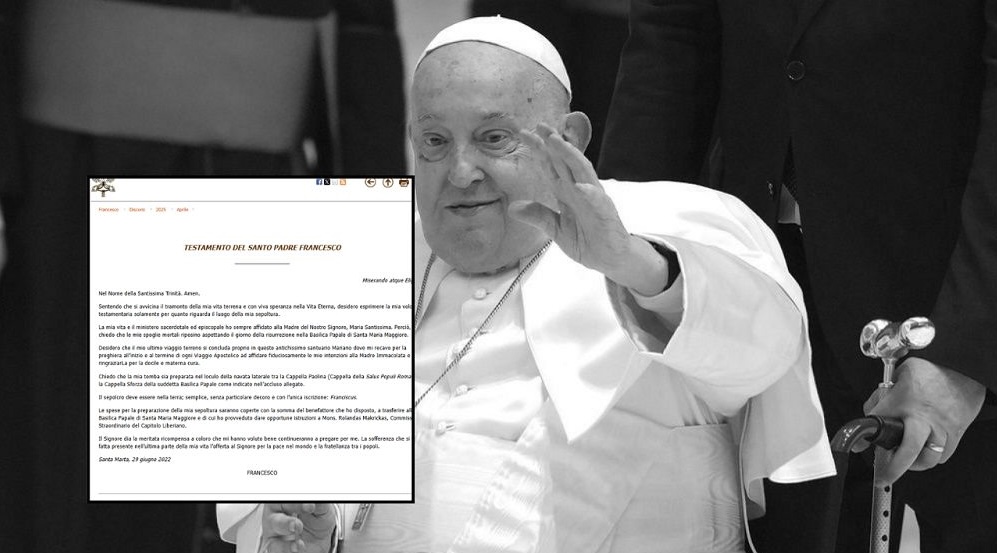Click the Testamento del Santo Padre Francesco heading
This screenshot has height=553, width=997.
pyautogui.click(x=262, y=247)
